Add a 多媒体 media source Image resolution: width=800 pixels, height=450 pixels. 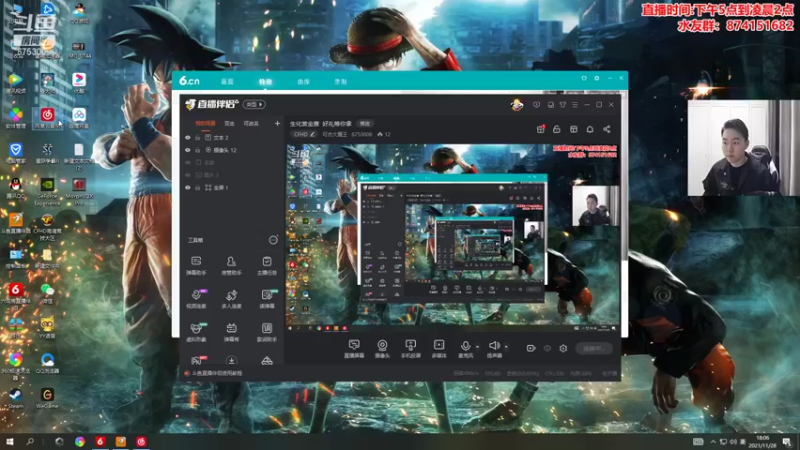tap(439, 349)
